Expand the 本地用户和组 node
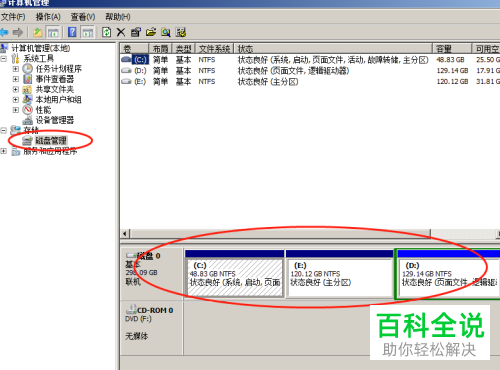The image size is (500, 370). click(x=16, y=100)
